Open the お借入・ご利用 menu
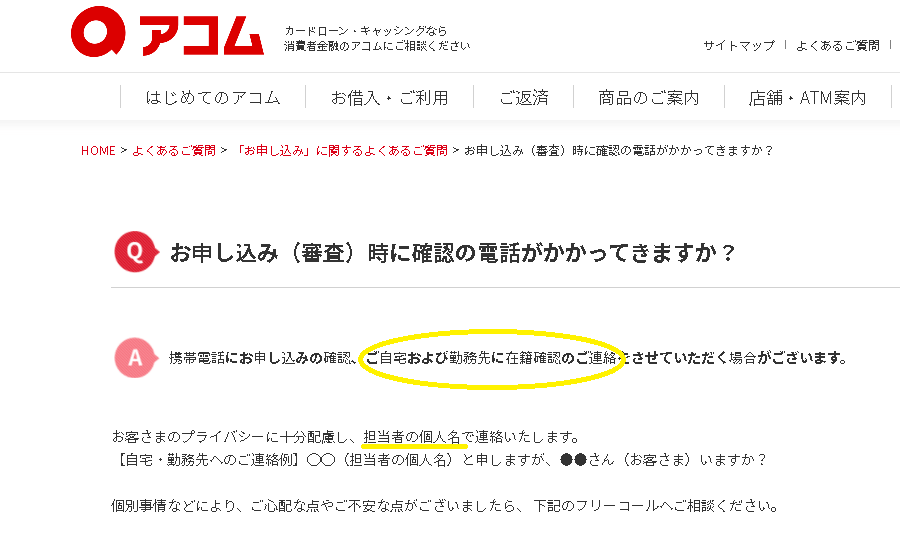Viewport: 900px width, 534px height. coord(389,98)
